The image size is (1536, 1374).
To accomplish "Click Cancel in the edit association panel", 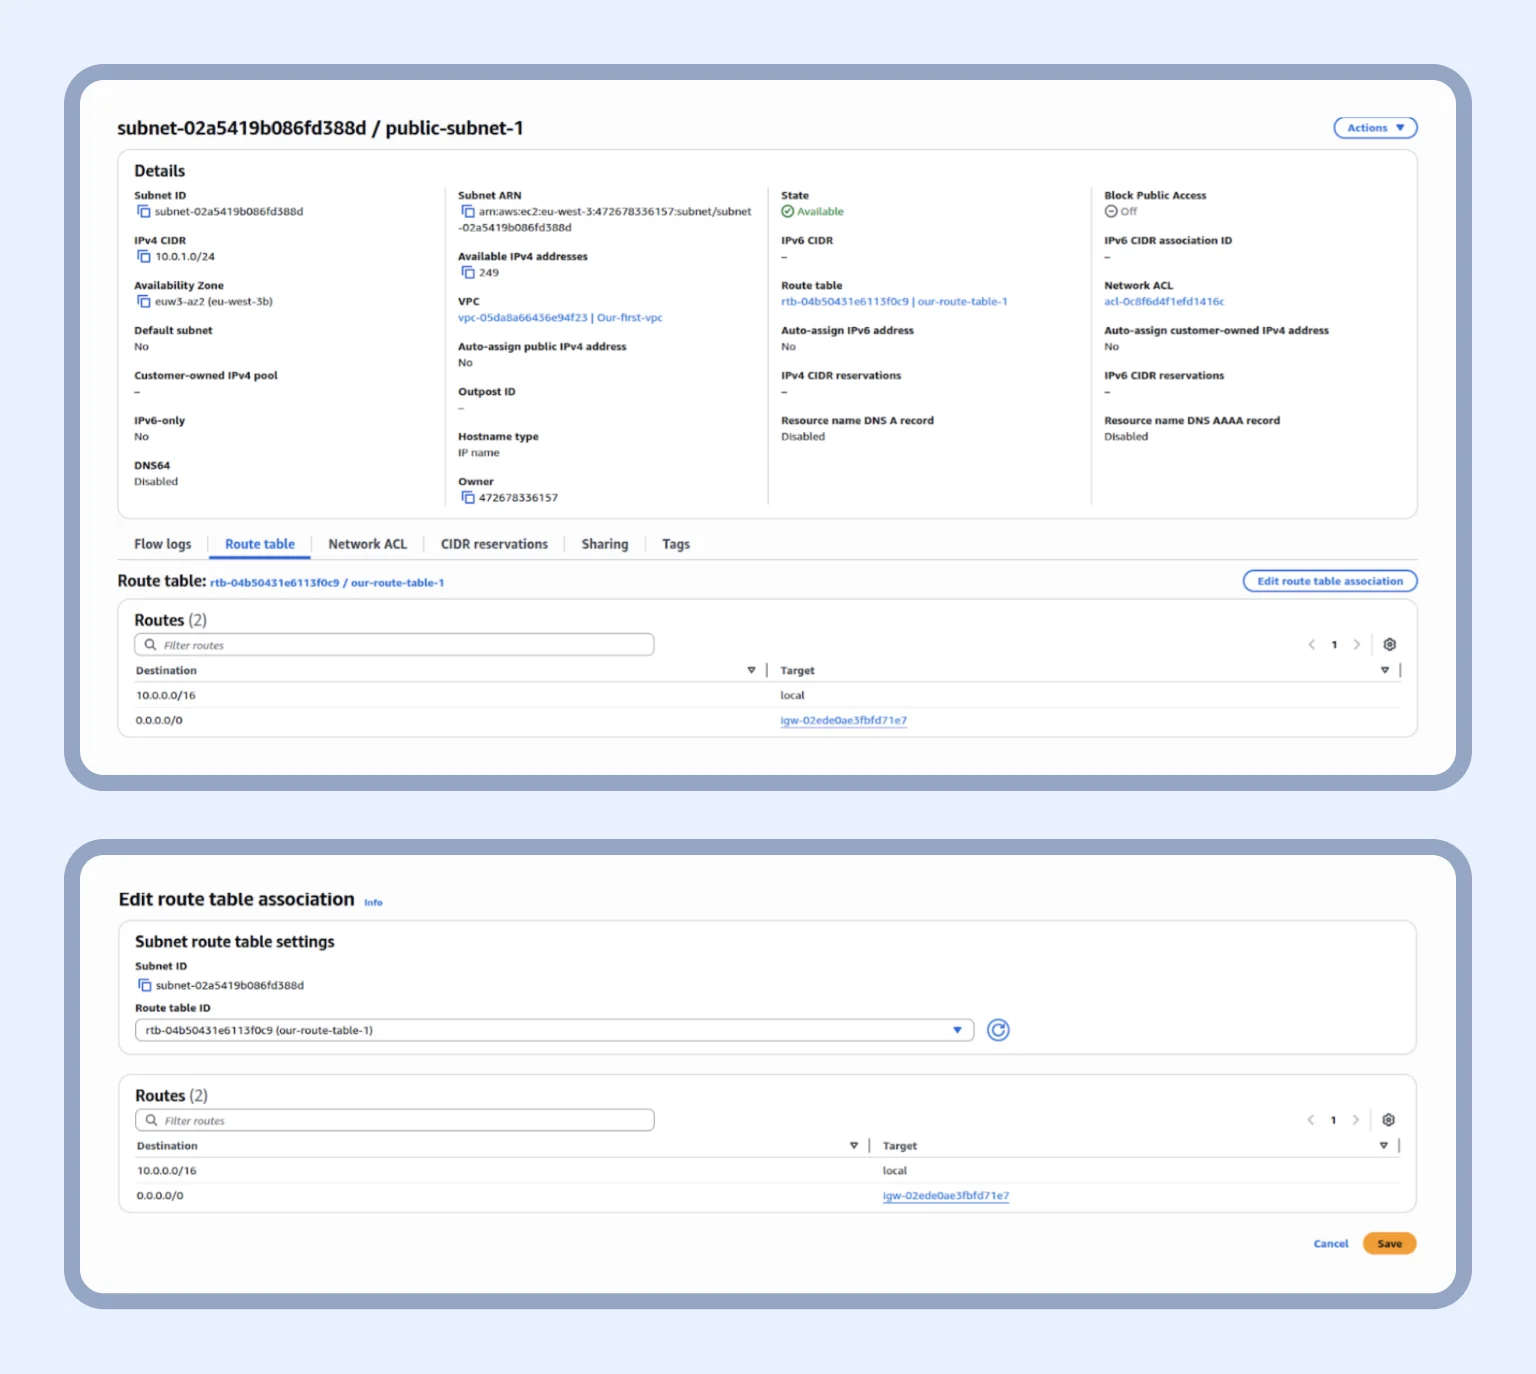I will click(x=1330, y=1243).
